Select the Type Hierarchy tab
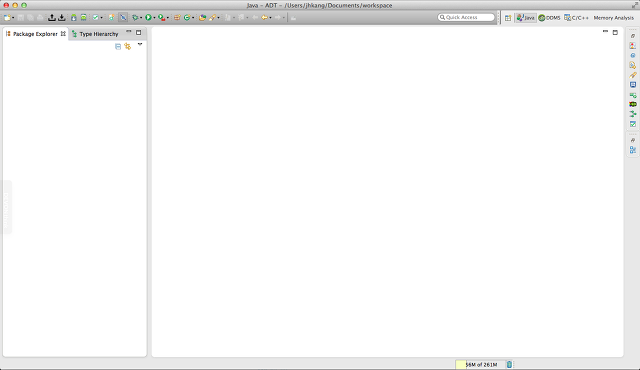640x370 pixels. point(96,34)
